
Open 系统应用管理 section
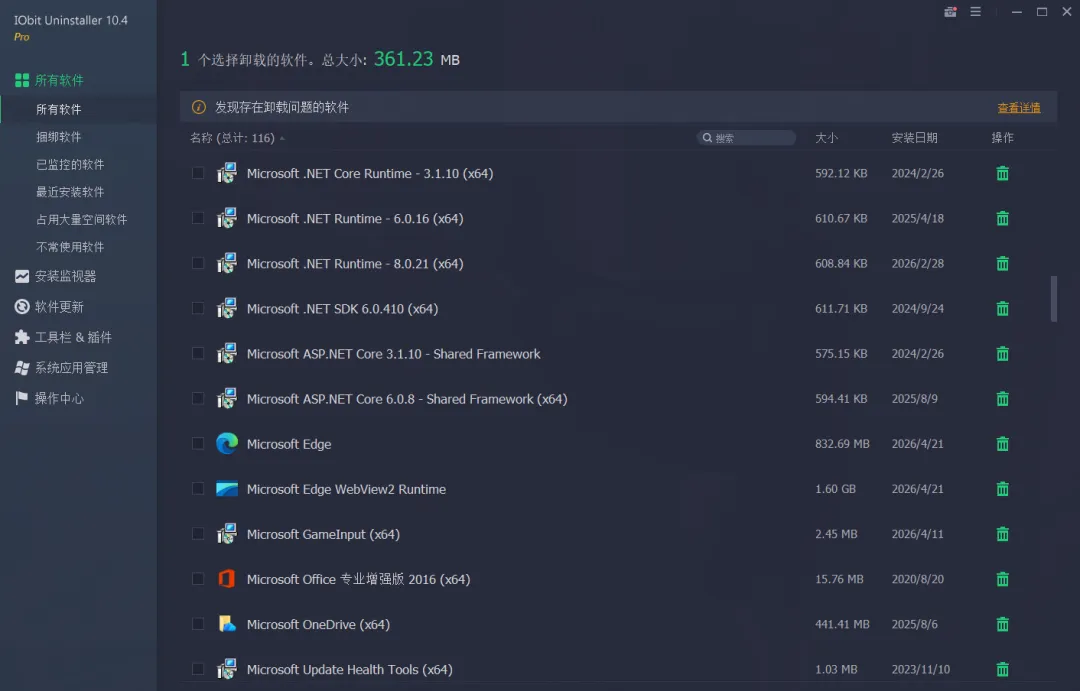(x=72, y=368)
